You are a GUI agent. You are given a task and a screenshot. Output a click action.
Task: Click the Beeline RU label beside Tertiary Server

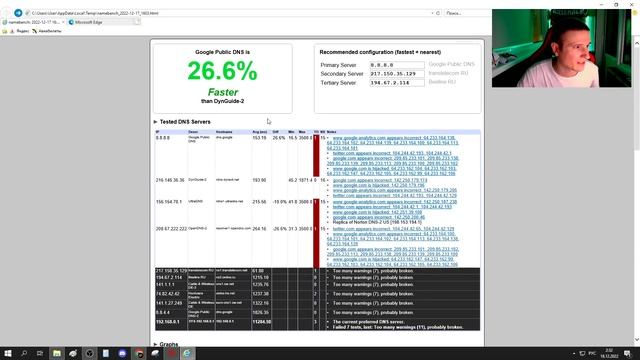pyautogui.click(x=442, y=82)
